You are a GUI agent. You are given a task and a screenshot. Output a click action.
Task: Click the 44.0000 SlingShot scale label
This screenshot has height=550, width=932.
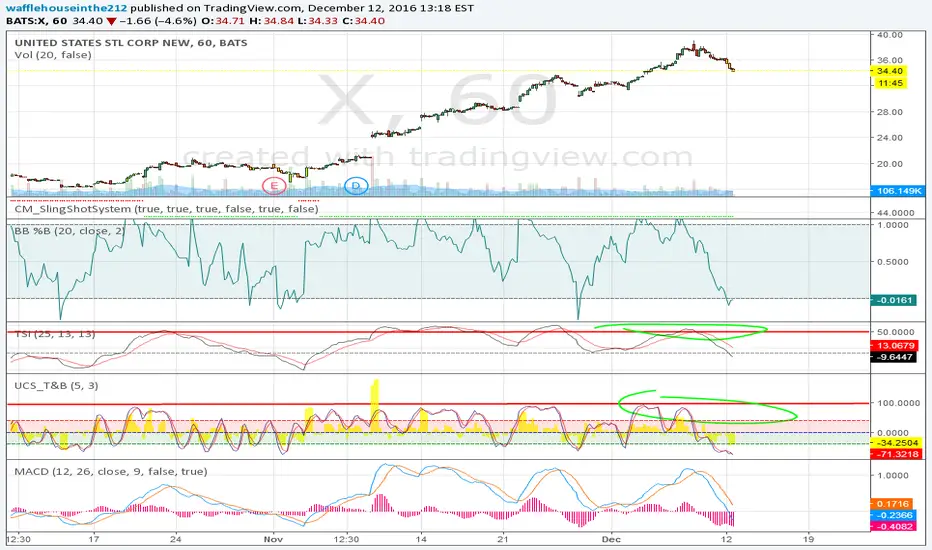(x=896, y=212)
